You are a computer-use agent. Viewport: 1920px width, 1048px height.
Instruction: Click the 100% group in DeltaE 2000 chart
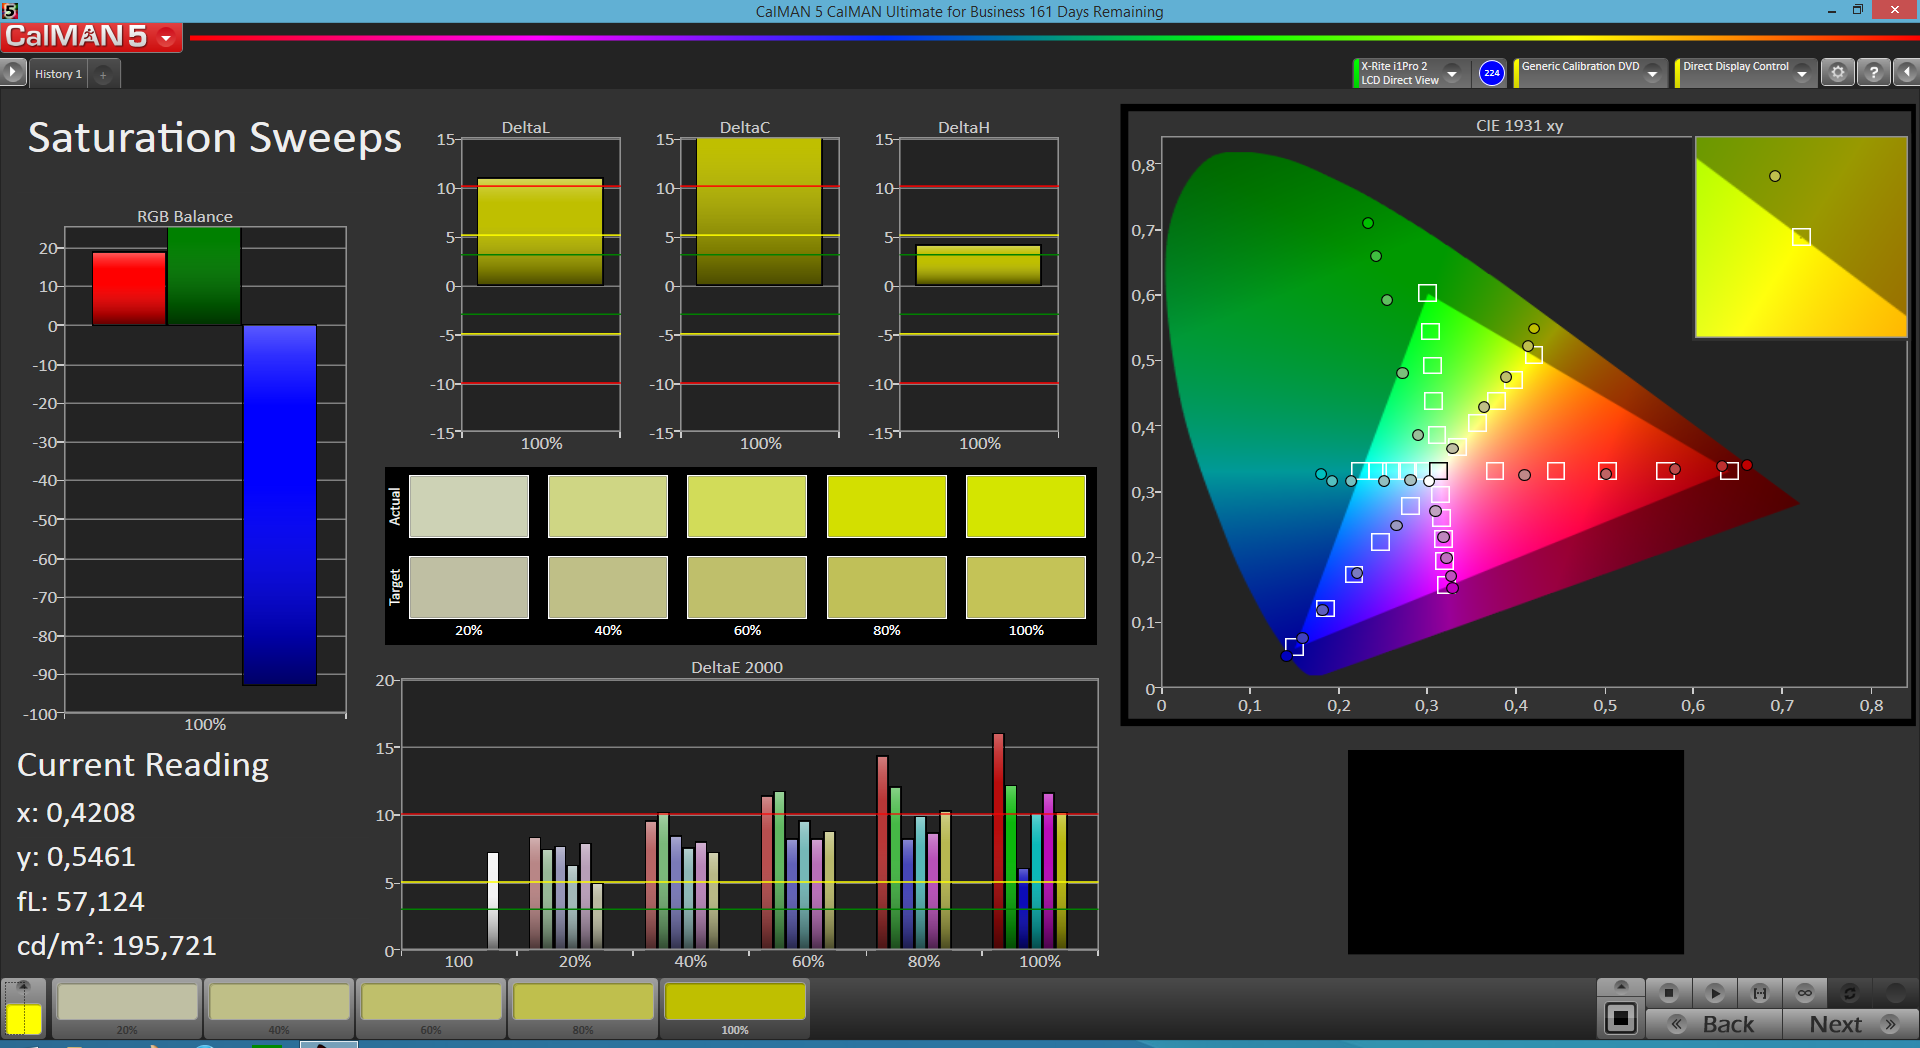(1029, 840)
